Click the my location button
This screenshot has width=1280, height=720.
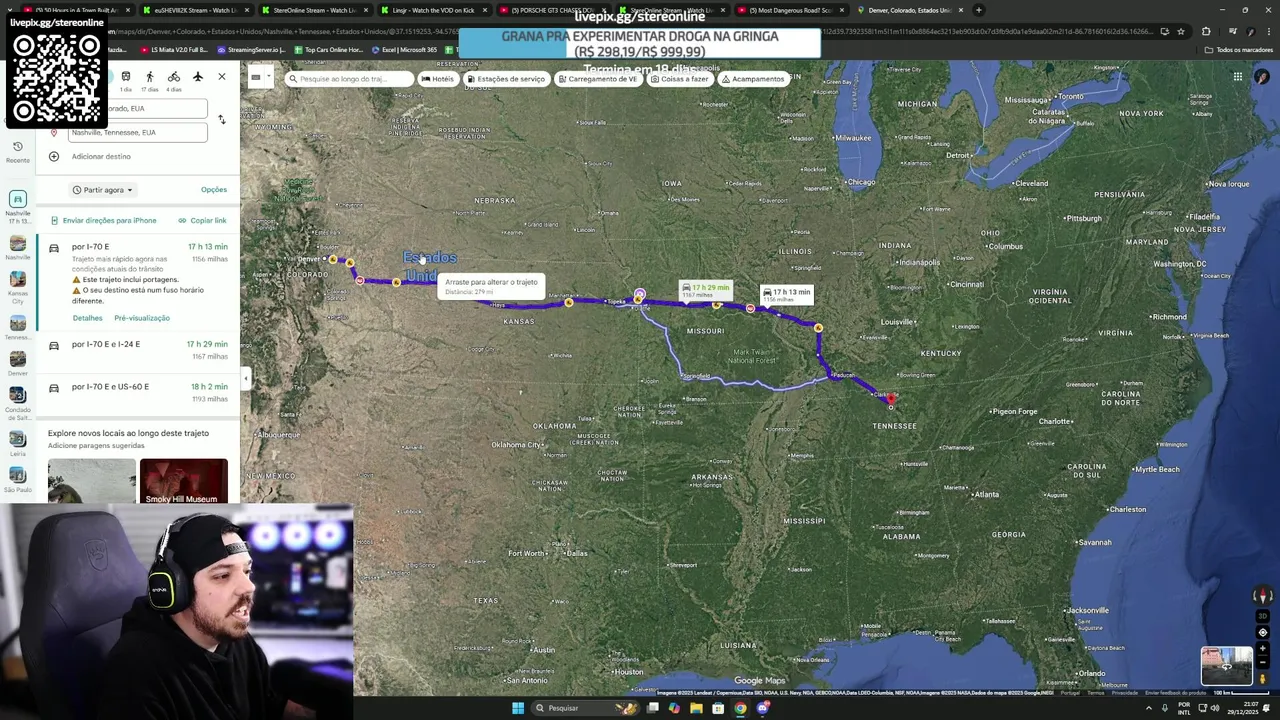1262,632
